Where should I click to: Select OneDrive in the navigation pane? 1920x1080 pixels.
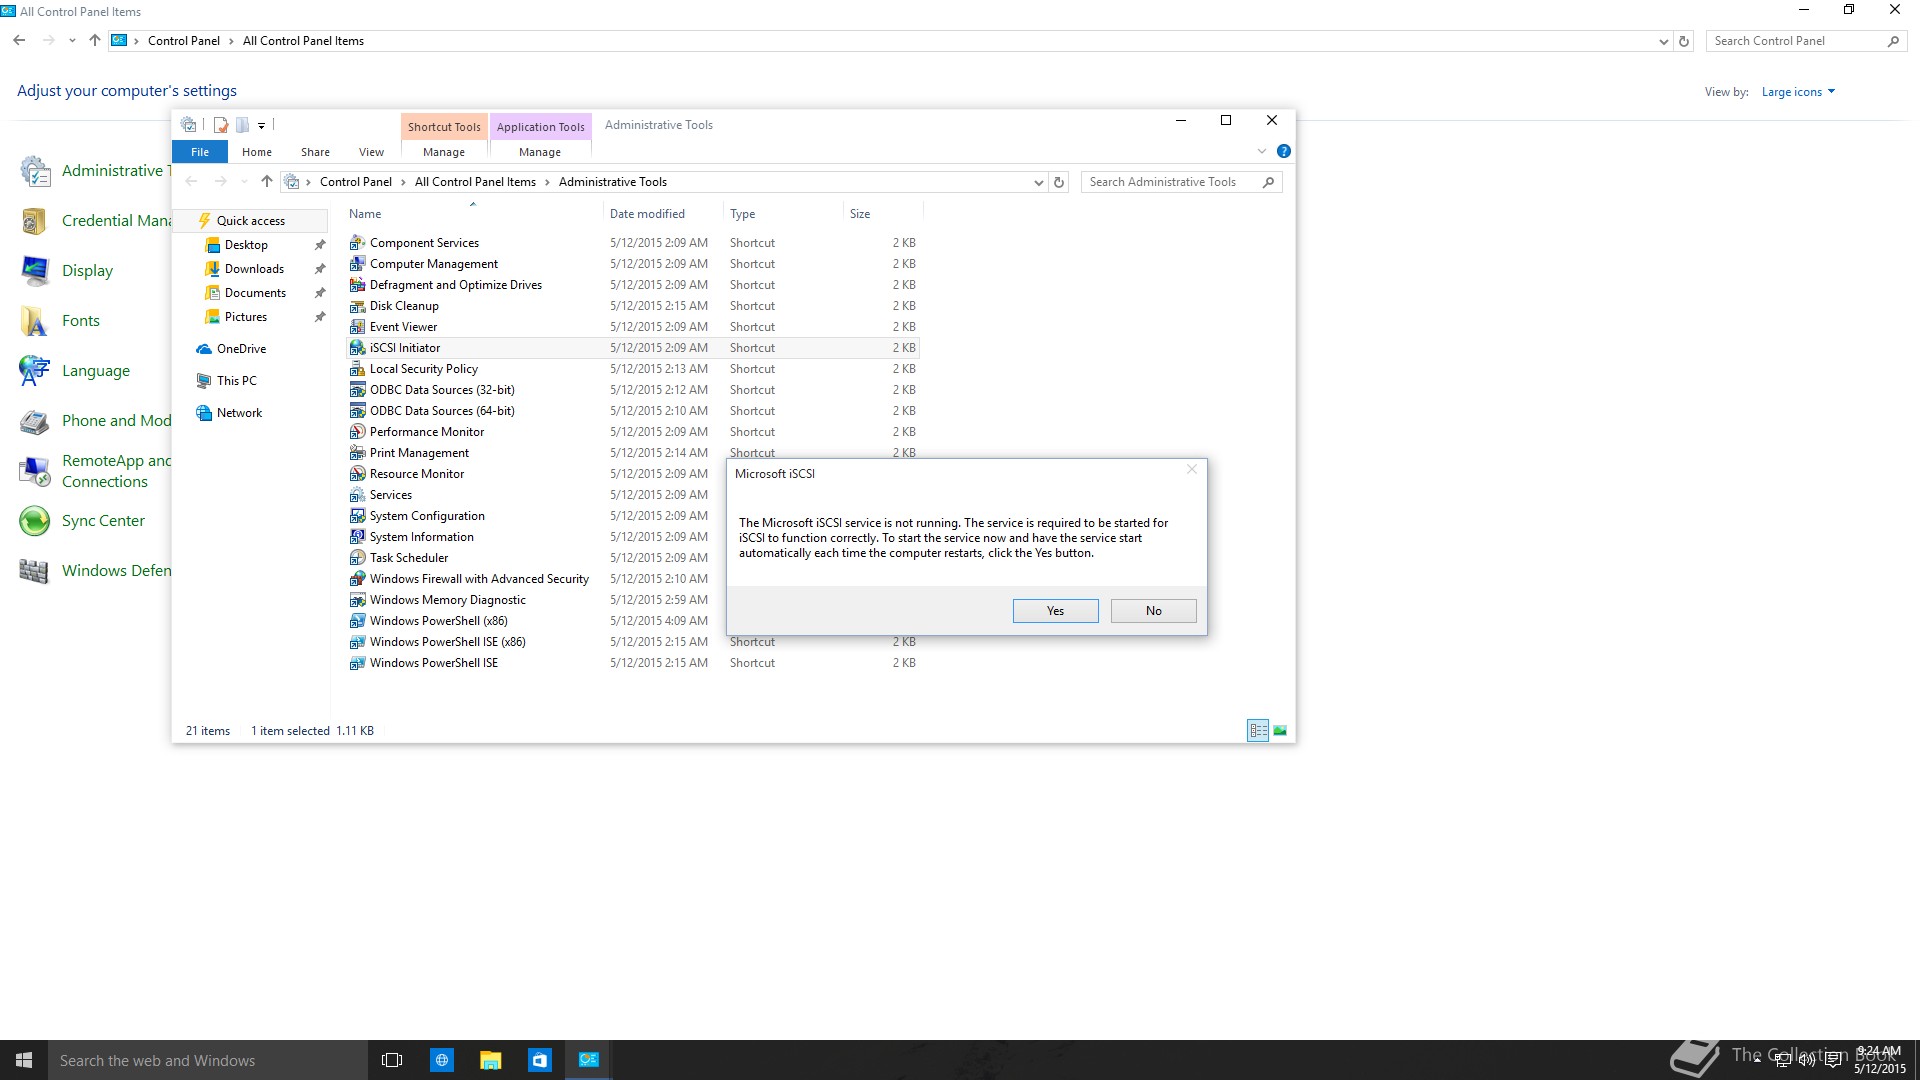pos(241,349)
